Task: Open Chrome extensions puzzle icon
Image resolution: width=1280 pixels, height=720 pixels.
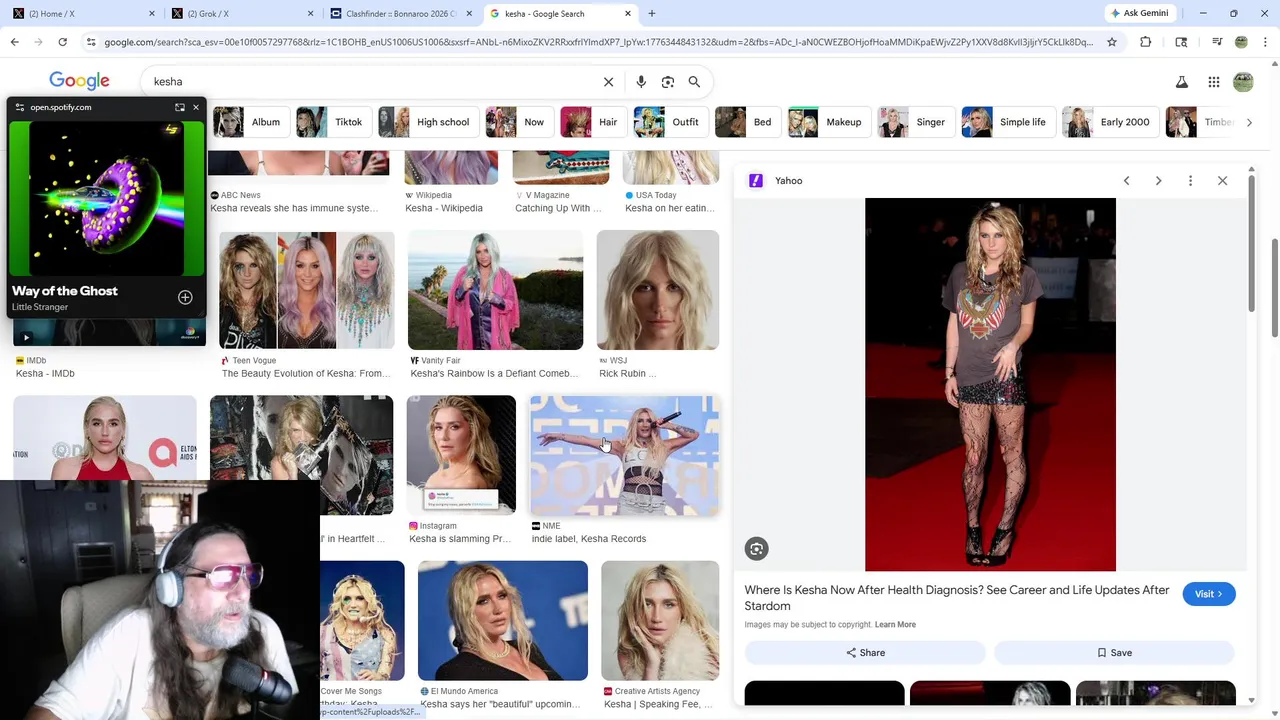Action: point(1145,42)
